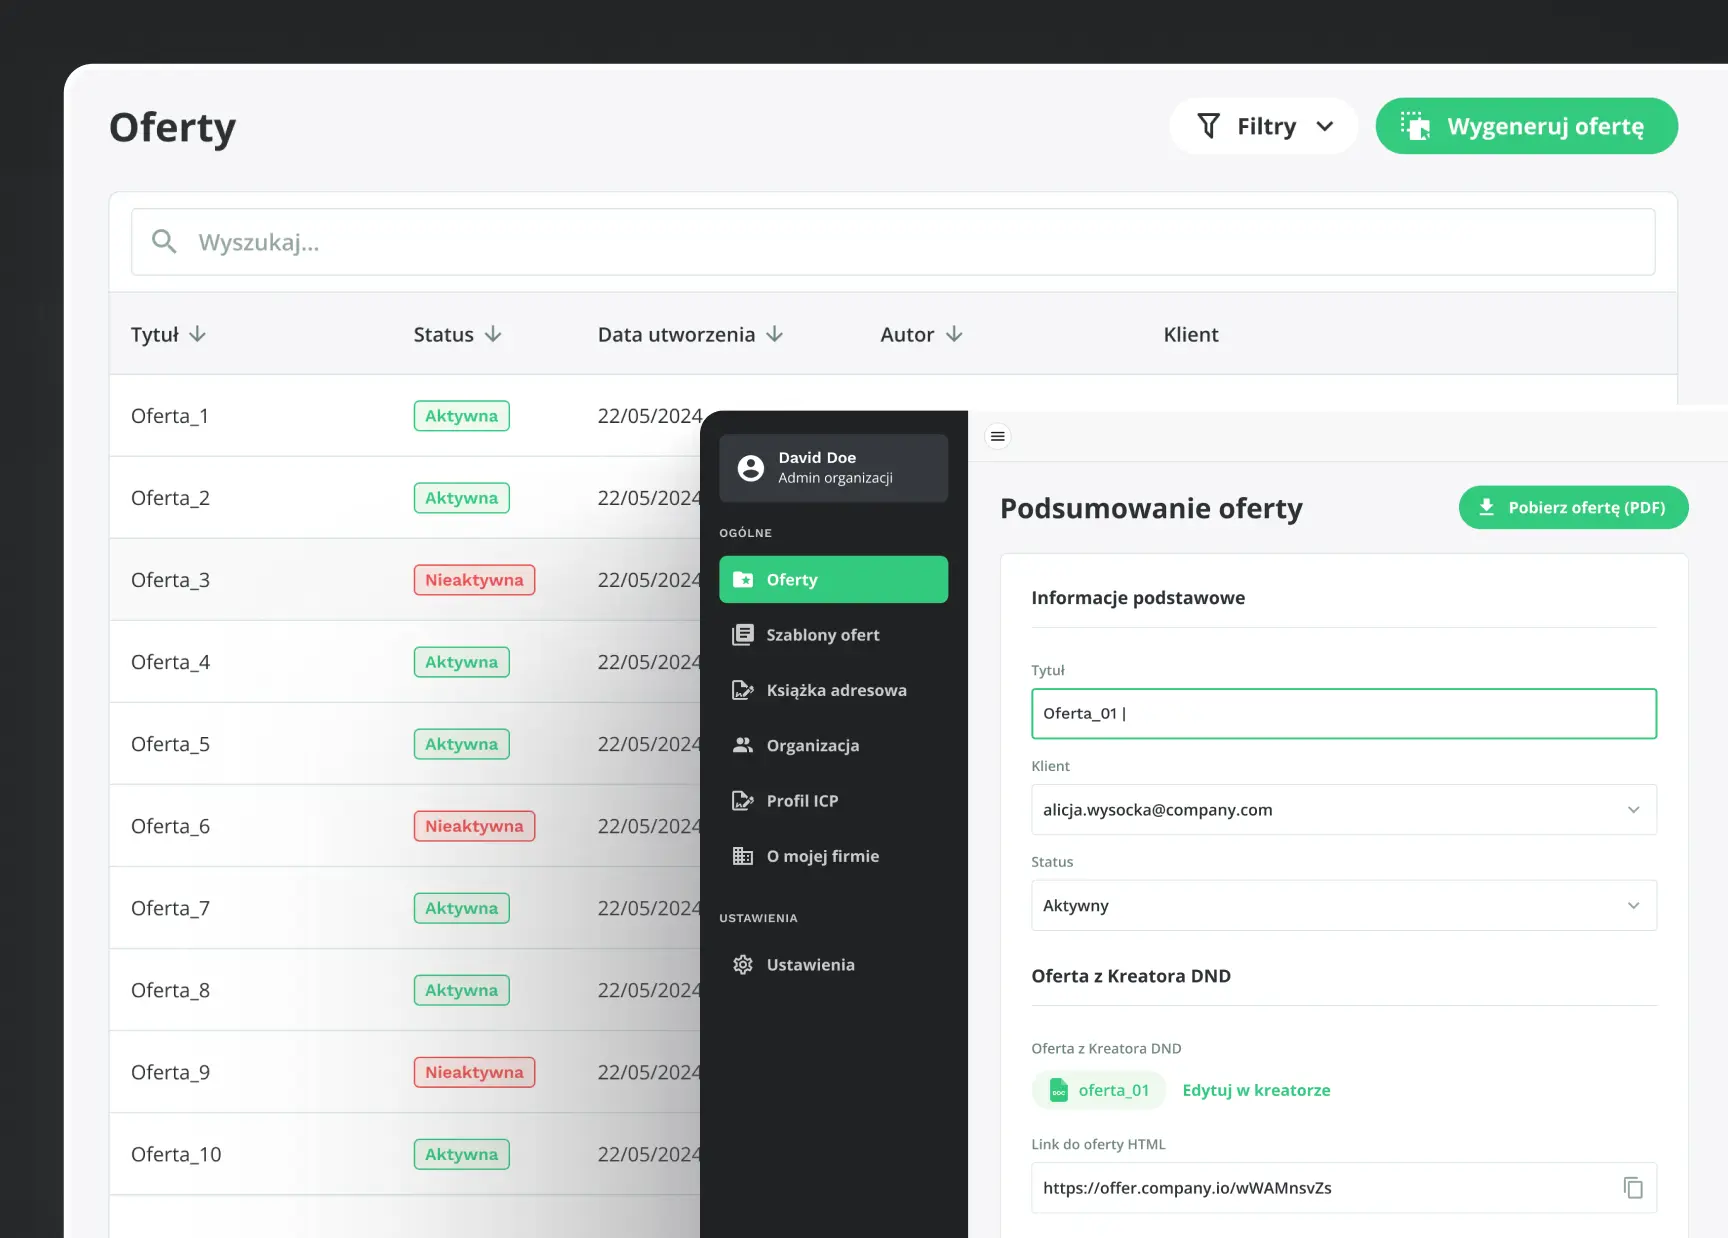Click Wygeneruj ofertę button

coord(1526,126)
